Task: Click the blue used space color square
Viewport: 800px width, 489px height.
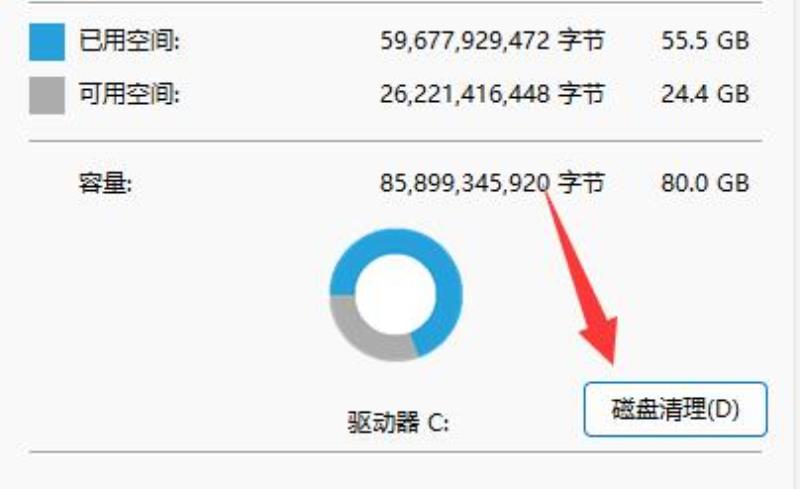Action: tap(47, 42)
